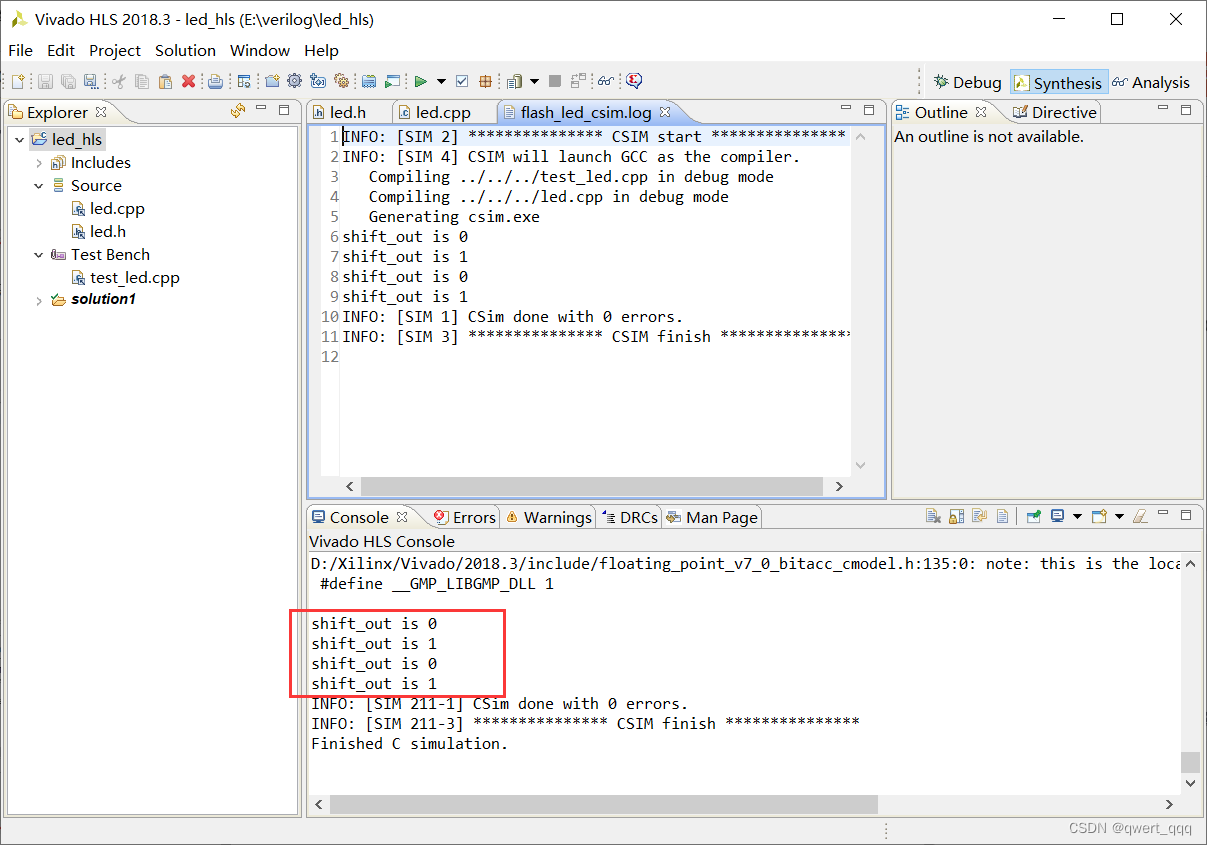Viewport: 1207px width, 845px height.
Task: Click the New Project folder icon
Action: pos(272,81)
